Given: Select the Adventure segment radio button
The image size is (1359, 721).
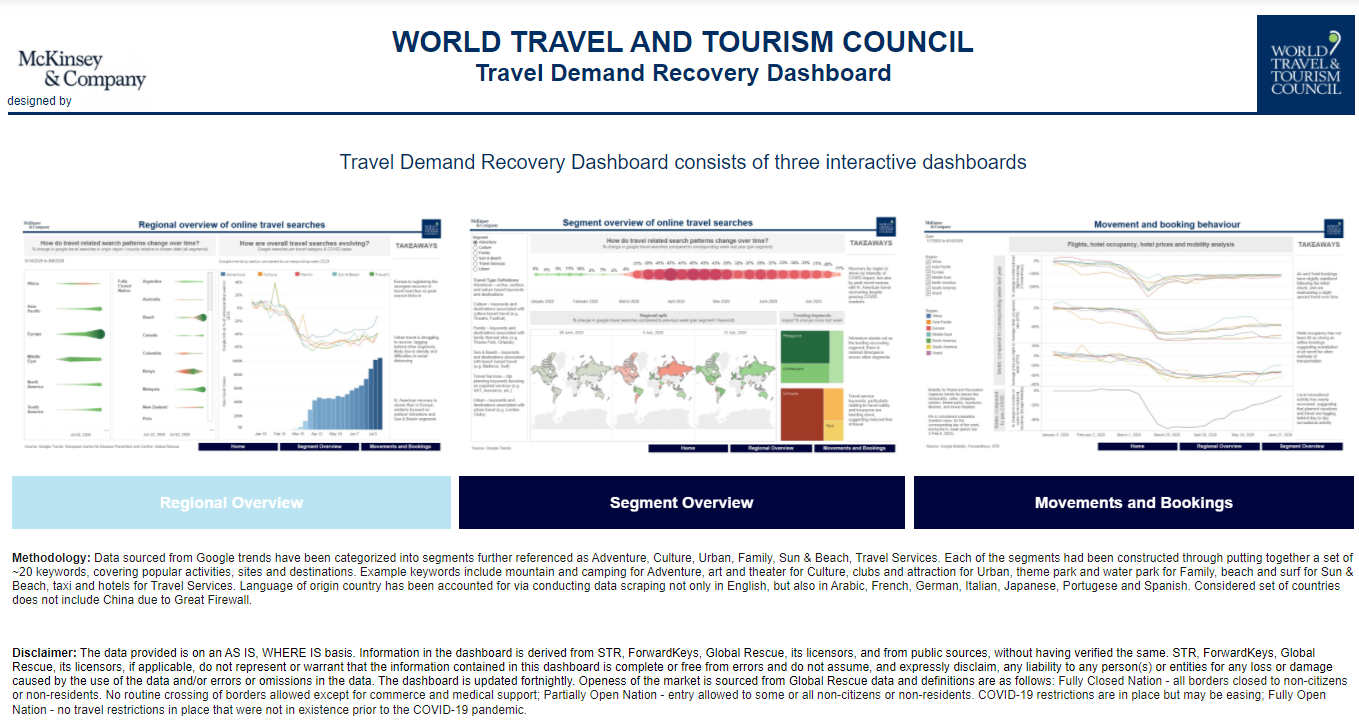Looking at the screenshot, I should tap(475, 241).
